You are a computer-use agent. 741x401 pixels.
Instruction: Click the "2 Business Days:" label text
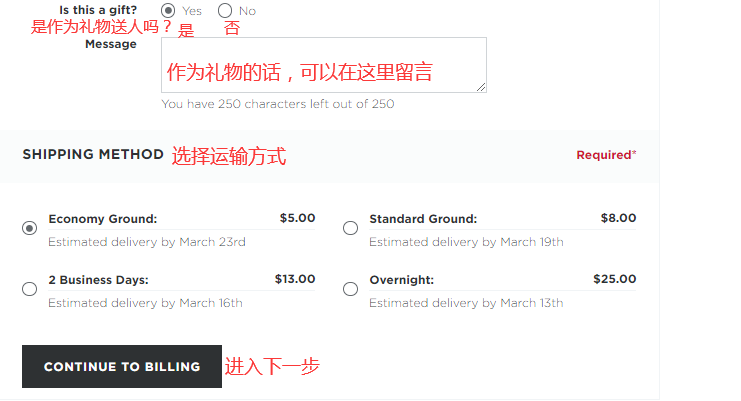click(x=98, y=280)
